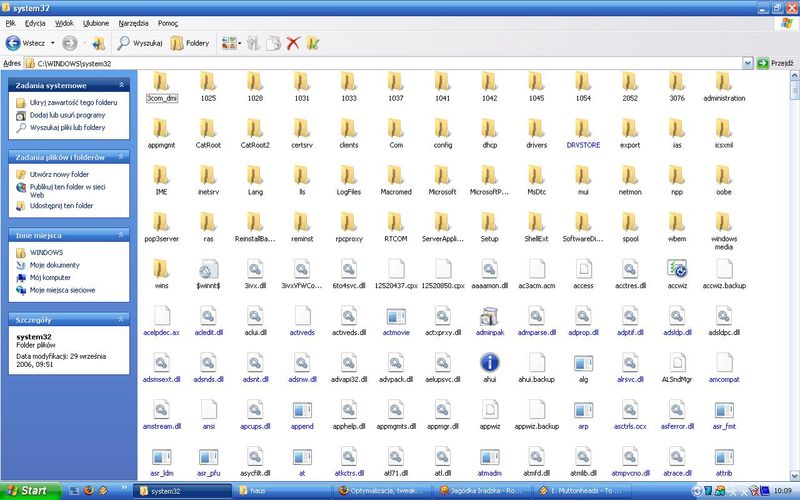Image resolution: width=800 pixels, height=500 pixels.
Task: Select the administration folder
Action: (723, 87)
